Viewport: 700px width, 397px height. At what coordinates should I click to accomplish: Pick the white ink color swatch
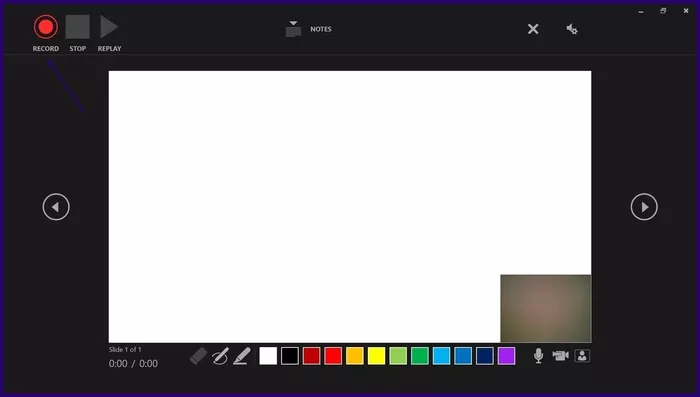coord(268,356)
